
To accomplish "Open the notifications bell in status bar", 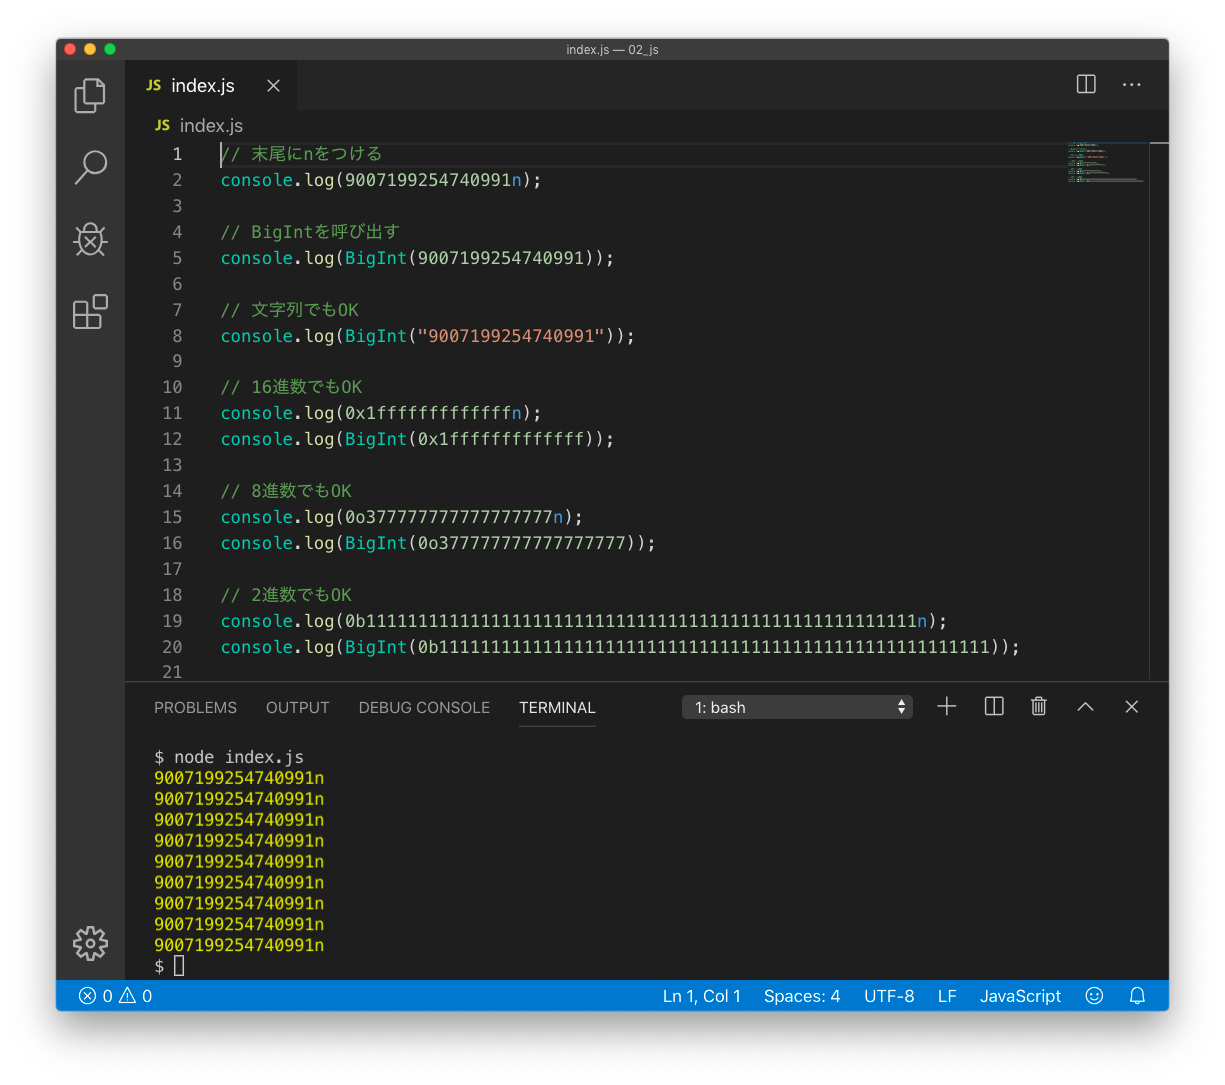I will coord(1137,996).
